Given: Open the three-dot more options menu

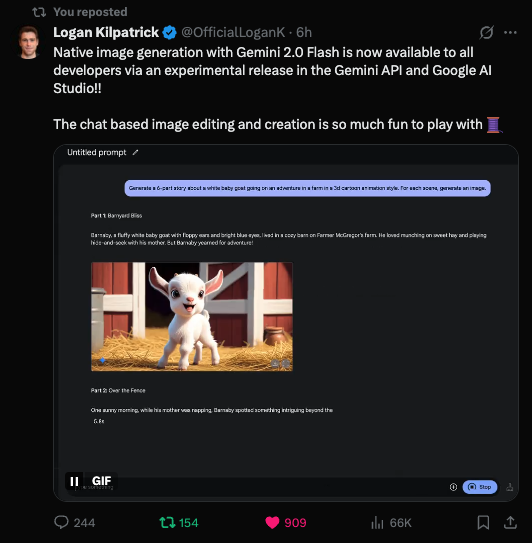Looking at the screenshot, I should pyautogui.click(x=510, y=33).
